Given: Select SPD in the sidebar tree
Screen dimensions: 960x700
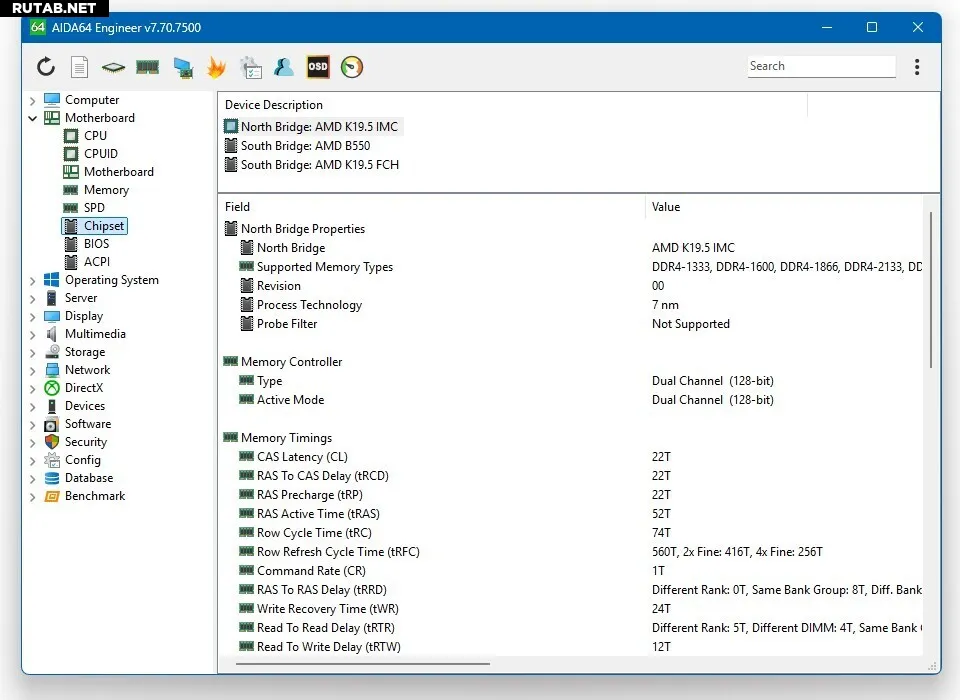Looking at the screenshot, I should coord(84,208).
